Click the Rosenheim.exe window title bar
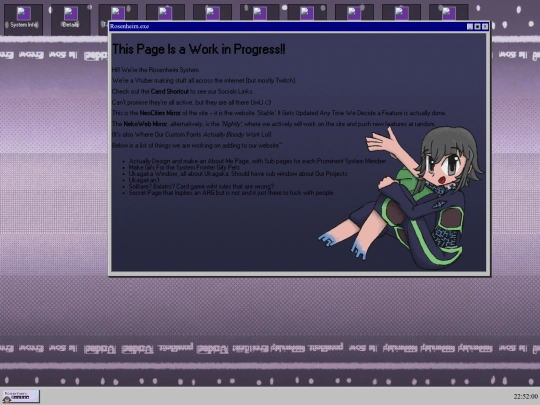The width and height of the screenshot is (540, 405). coord(299,27)
